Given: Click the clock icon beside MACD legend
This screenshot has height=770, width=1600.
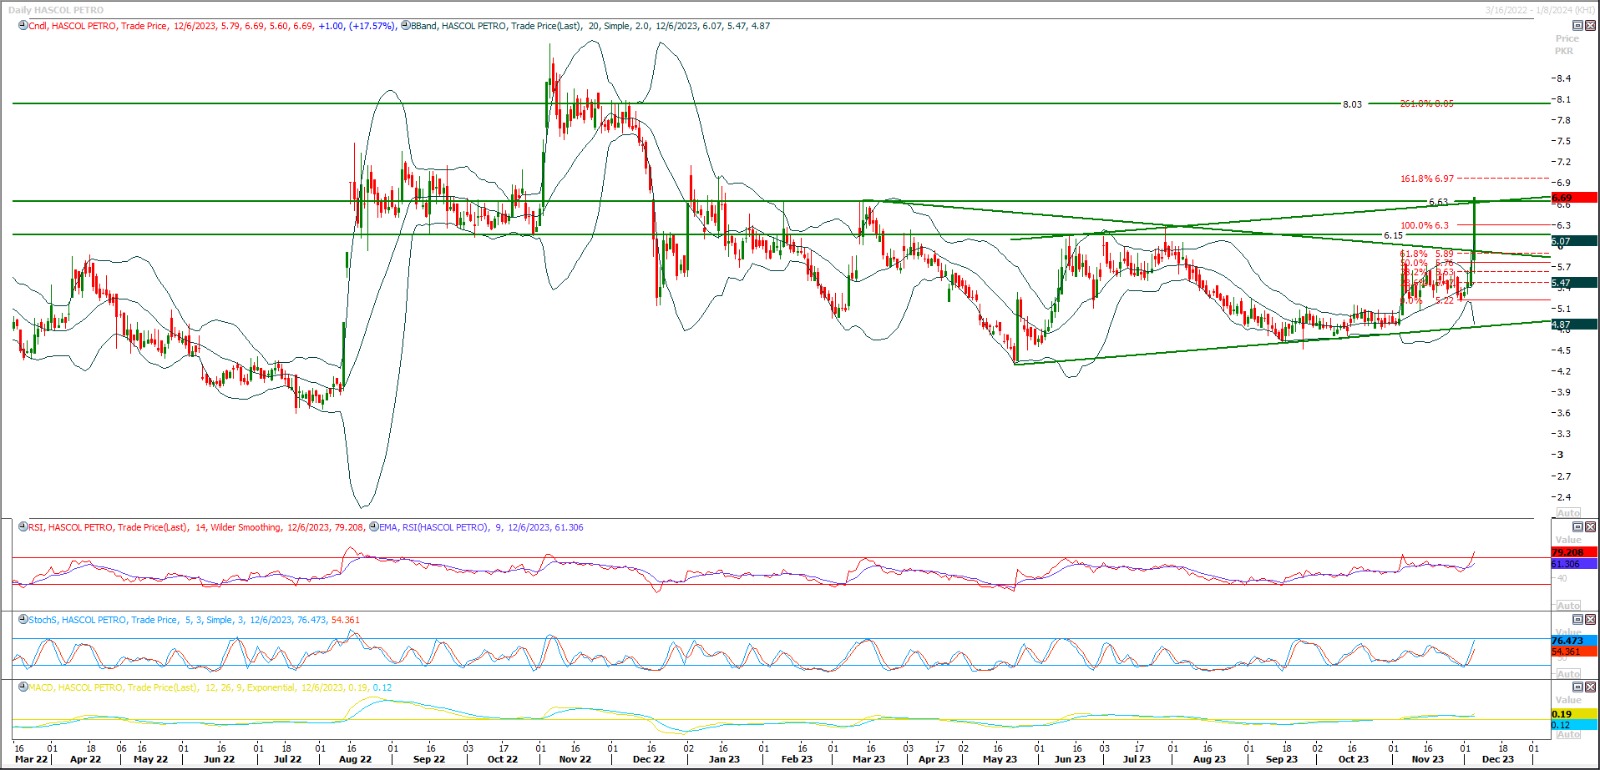Looking at the screenshot, I should (x=23, y=687).
